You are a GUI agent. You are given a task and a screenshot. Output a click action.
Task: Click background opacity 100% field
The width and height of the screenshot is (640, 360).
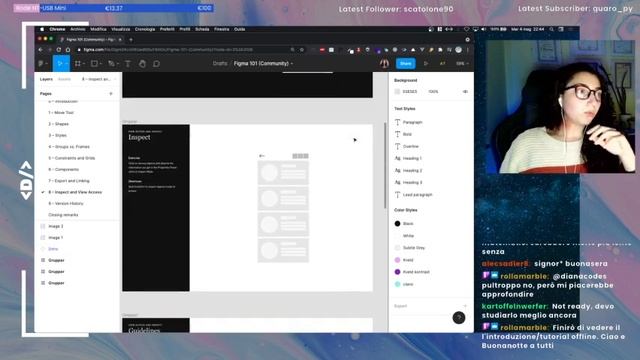pos(433,92)
